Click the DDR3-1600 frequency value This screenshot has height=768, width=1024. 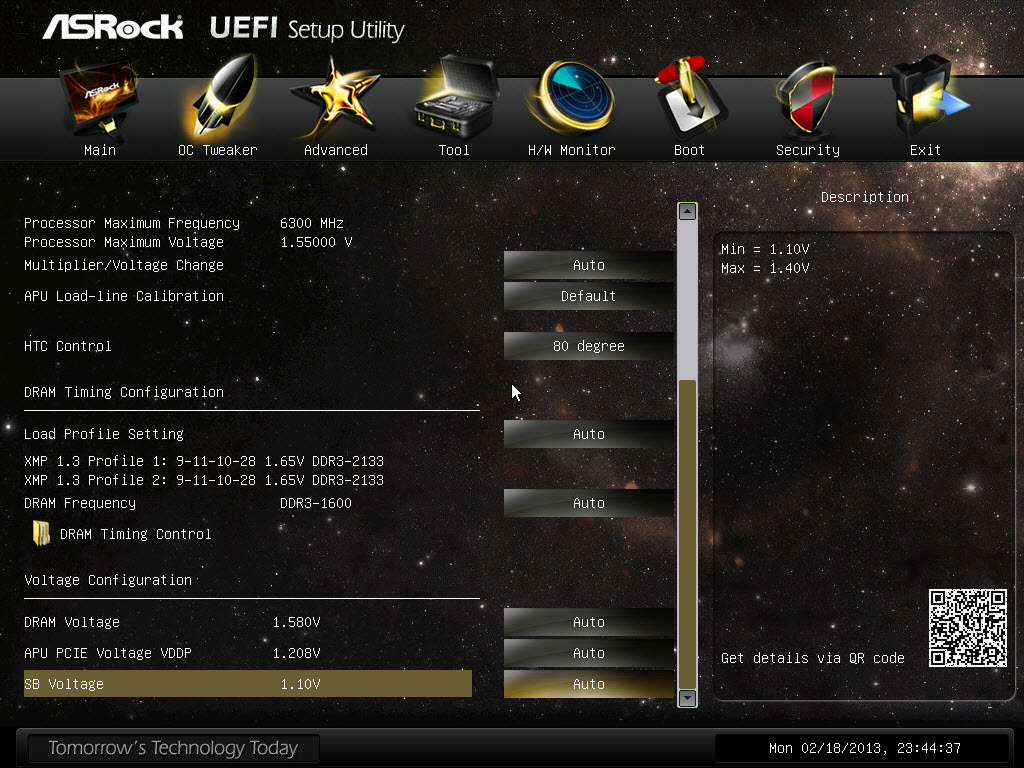pyautogui.click(x=315, y=504)
